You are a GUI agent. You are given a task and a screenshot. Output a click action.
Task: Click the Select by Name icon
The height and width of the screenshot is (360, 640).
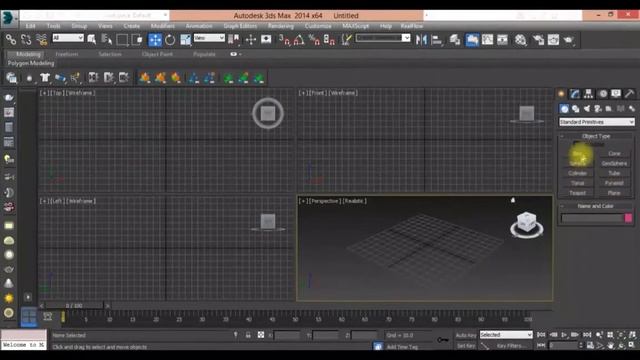tap(107, 40)
